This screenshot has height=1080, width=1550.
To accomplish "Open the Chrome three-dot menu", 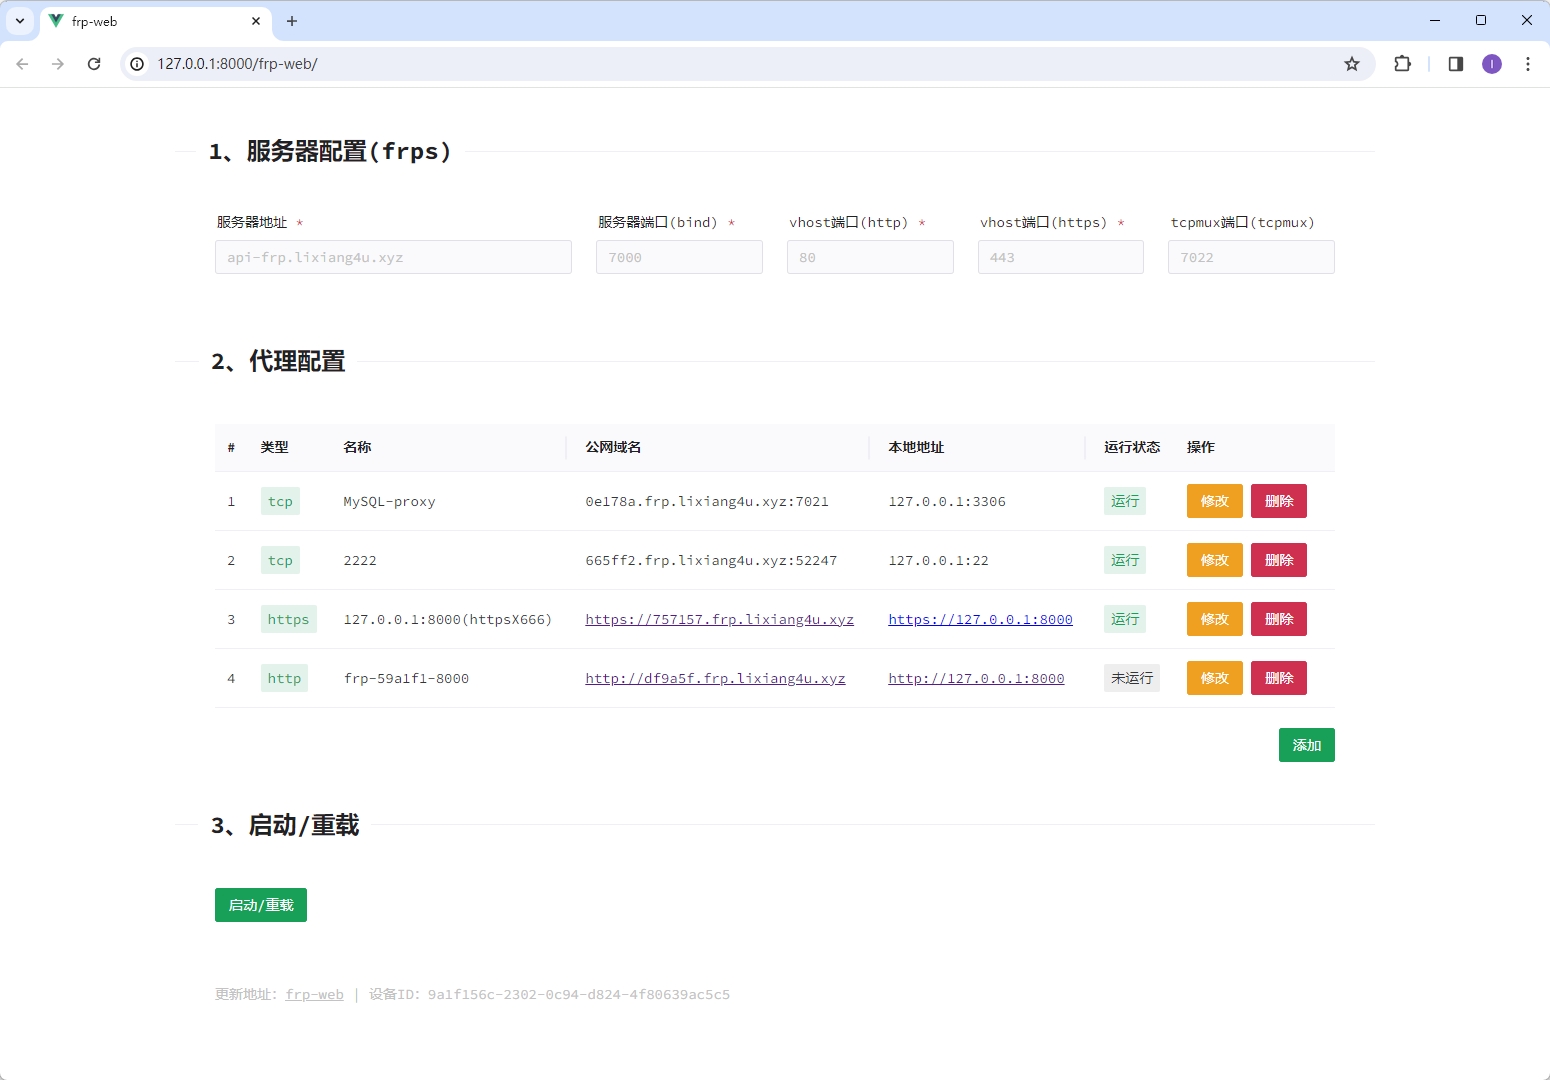I will click(1528, 63).
